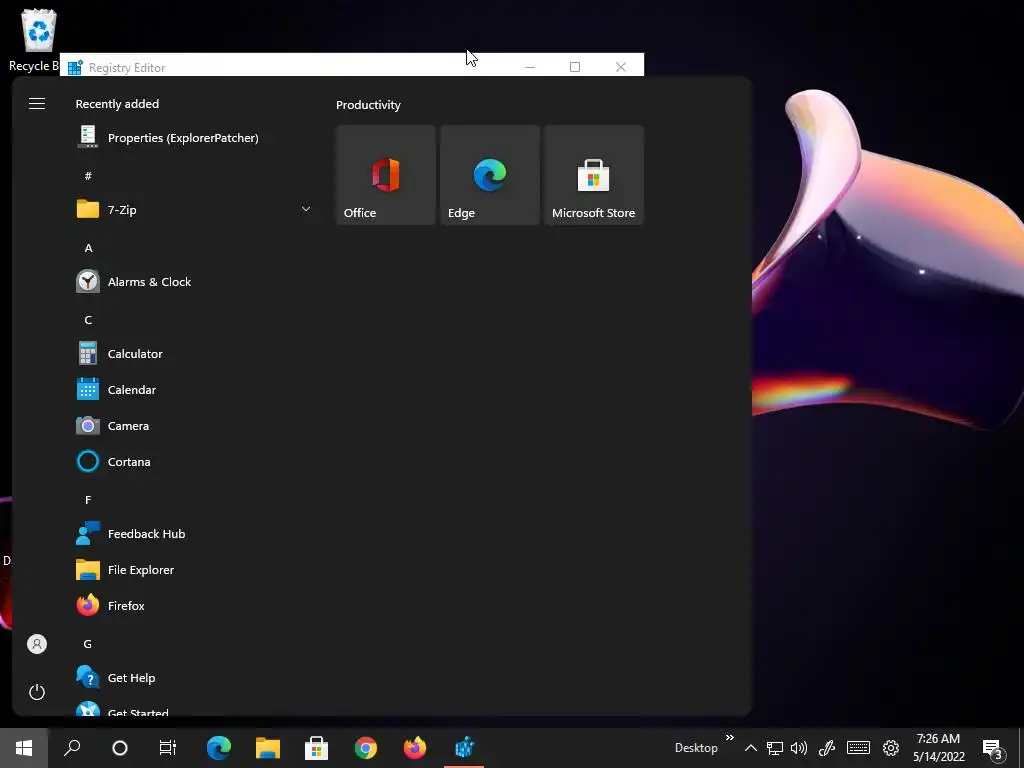Open the volume speaker icon
Image resolution: width=1024 pixels, height=768 pixels.
799,748
